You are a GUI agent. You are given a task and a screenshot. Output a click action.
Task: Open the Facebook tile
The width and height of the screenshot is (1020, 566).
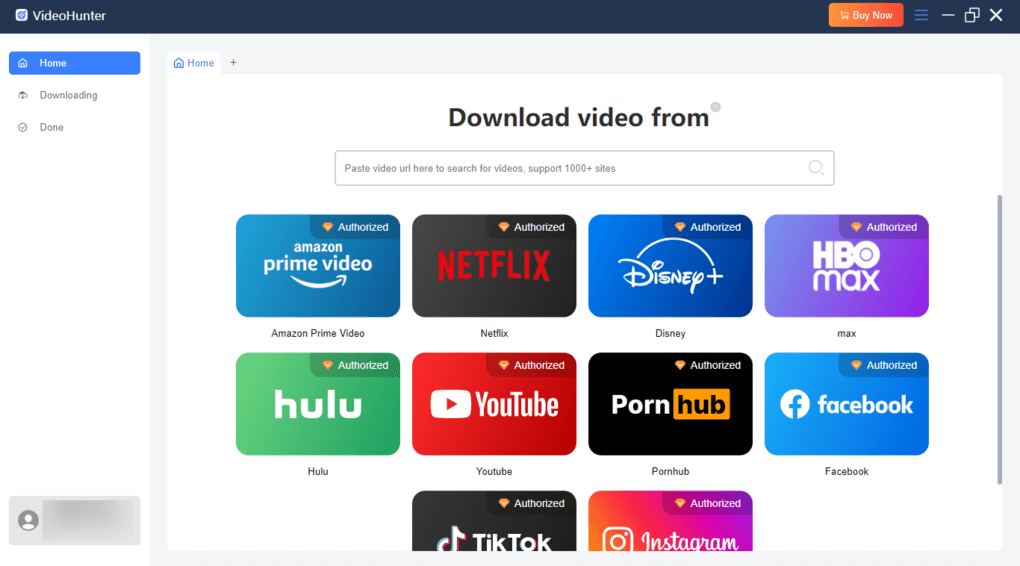pyautogui.click(x=846, y=403)
